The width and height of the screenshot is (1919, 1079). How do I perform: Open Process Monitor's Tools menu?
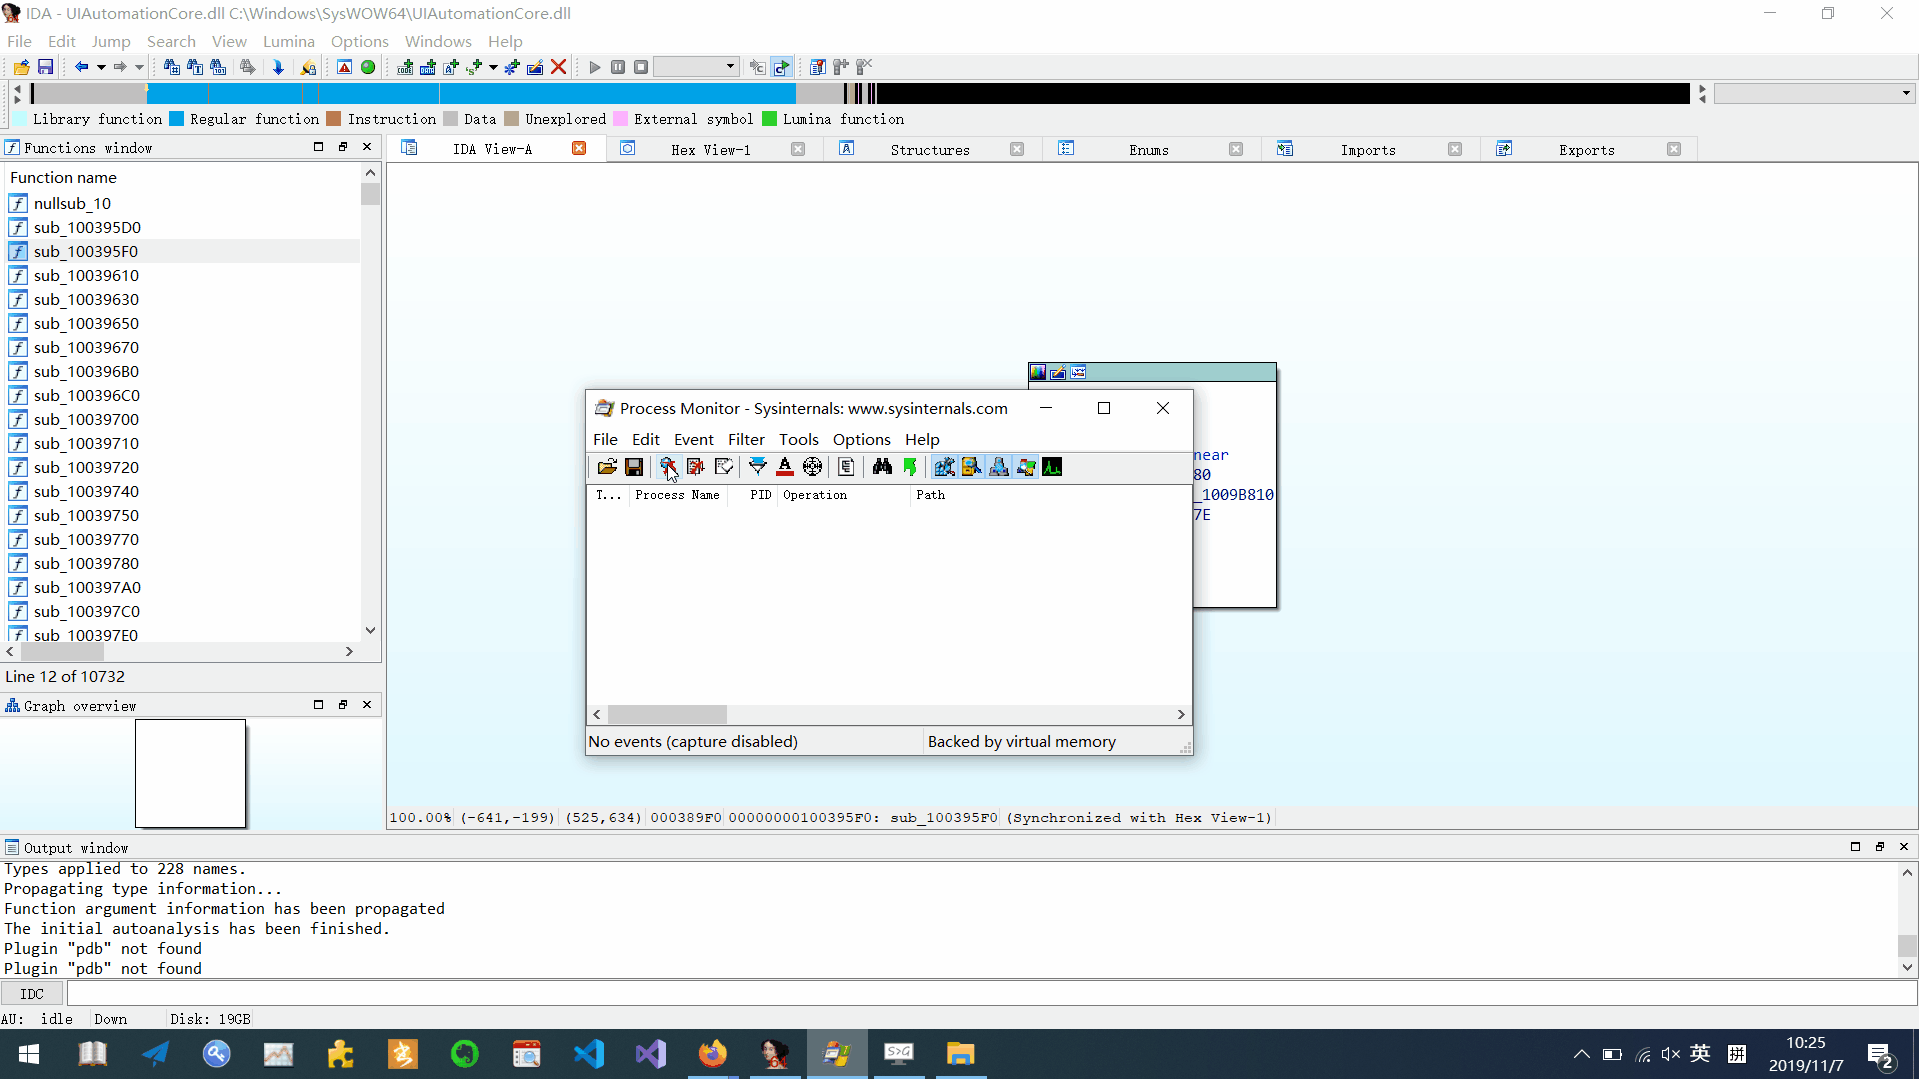[799, 439]
